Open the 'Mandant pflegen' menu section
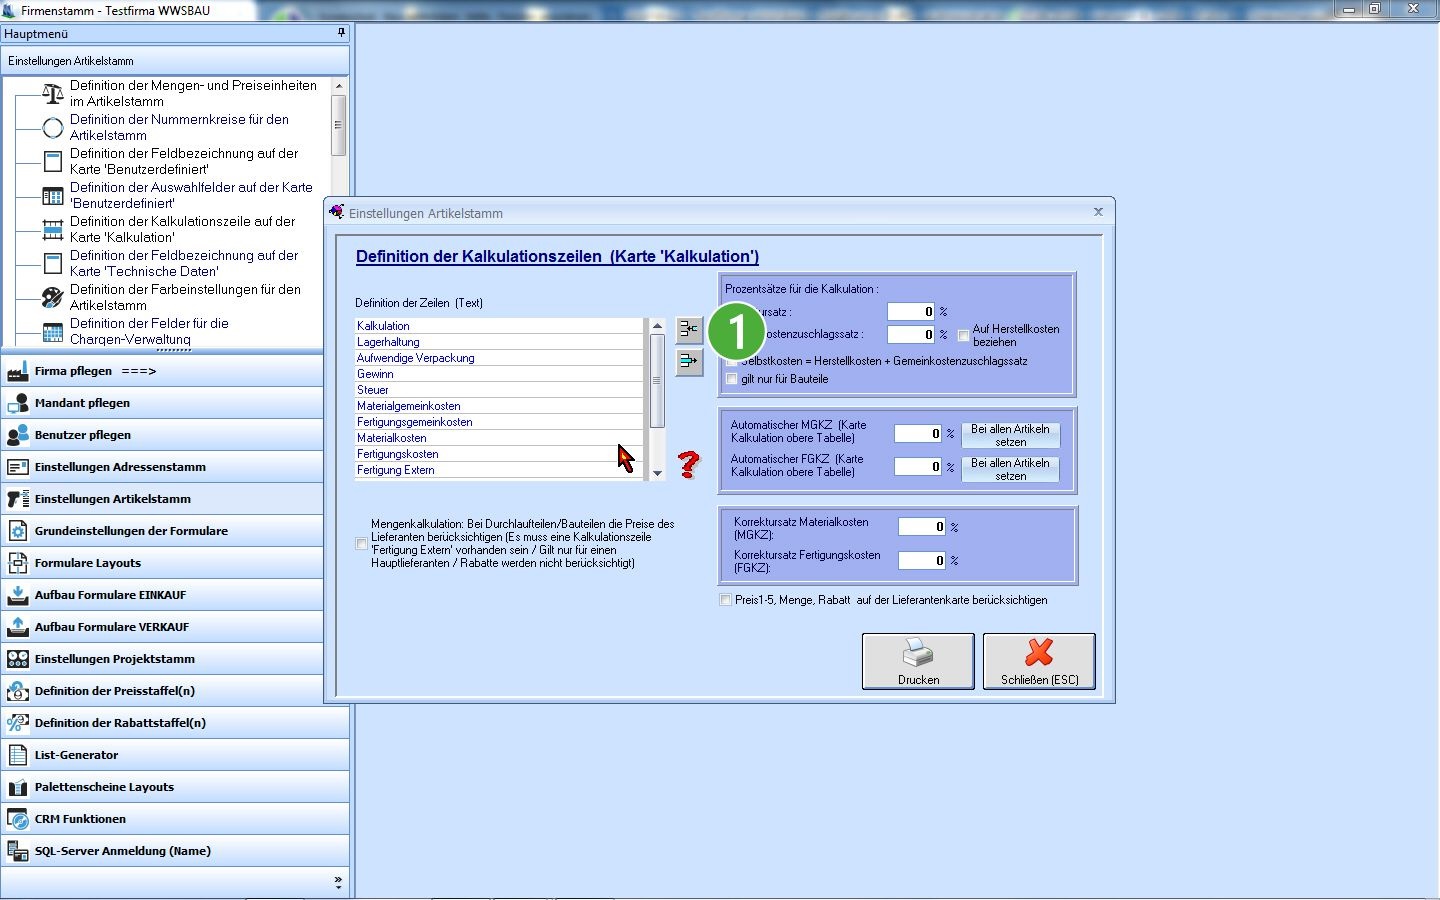 (x=175, y=403)
